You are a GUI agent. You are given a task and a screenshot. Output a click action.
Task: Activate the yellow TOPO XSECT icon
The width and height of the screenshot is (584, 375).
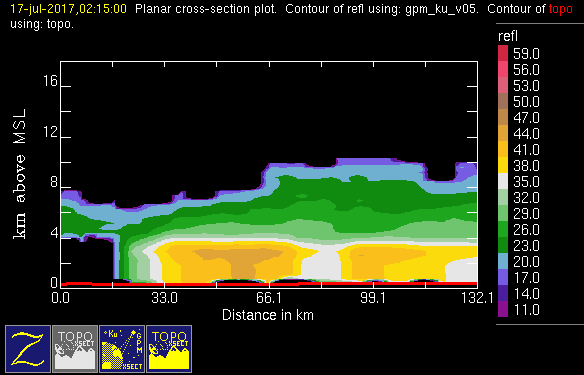coord(169,349)
